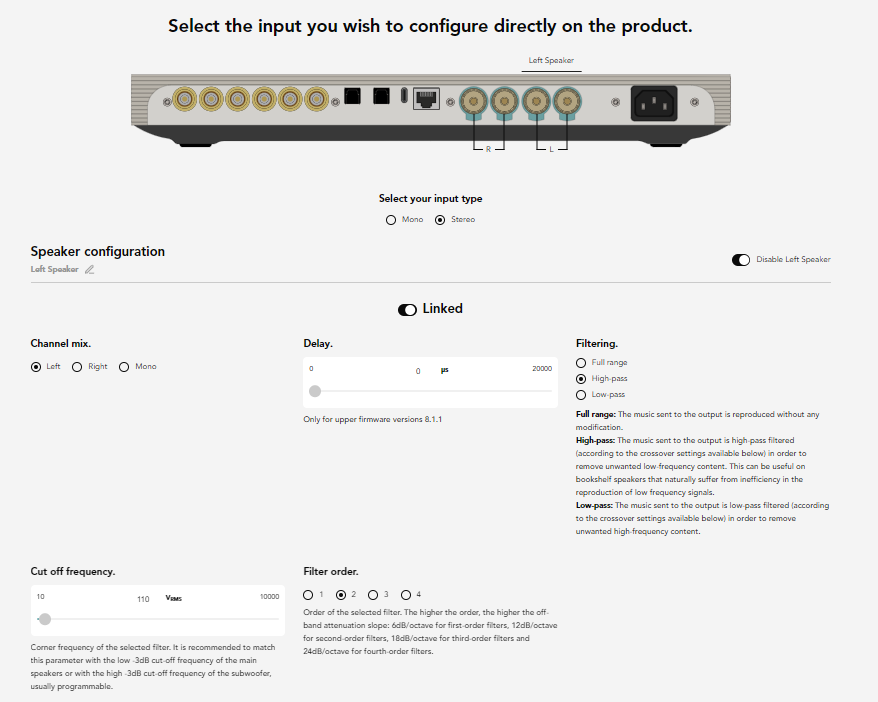The height and width of the screenshot is (702, 878).
Task: Choose Right in Channel mix
Action: coord(77,367)
